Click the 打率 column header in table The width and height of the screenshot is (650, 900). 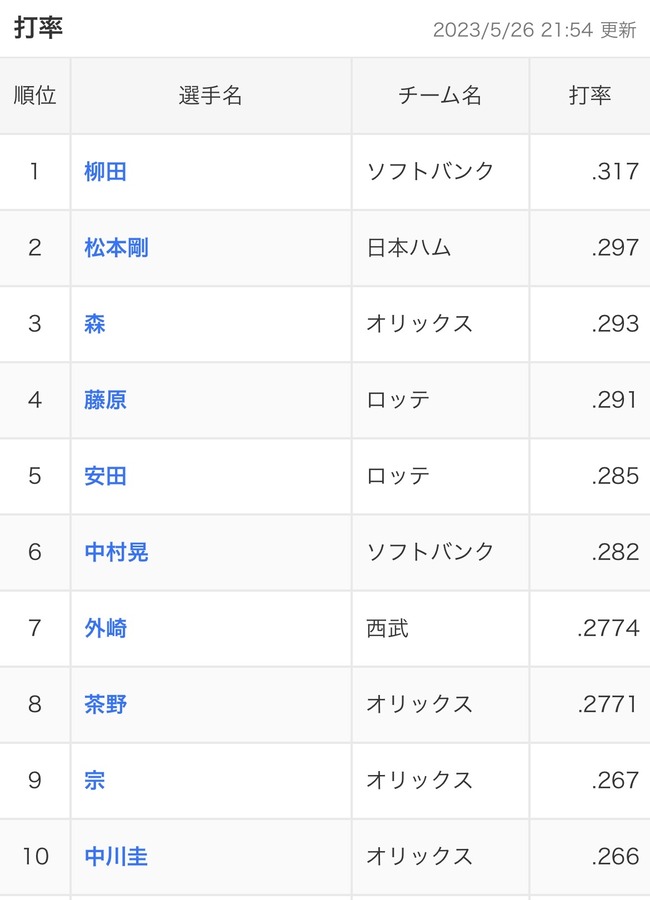coord(590,95)
